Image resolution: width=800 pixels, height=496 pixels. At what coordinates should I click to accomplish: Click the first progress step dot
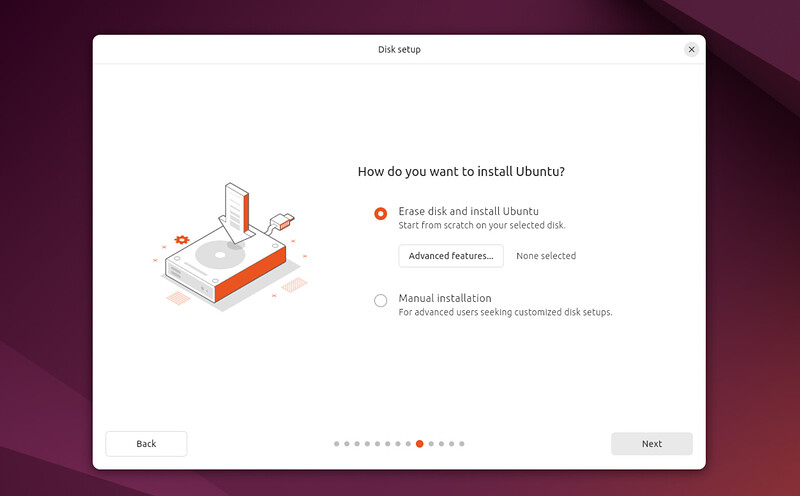(x=336, y=443)
